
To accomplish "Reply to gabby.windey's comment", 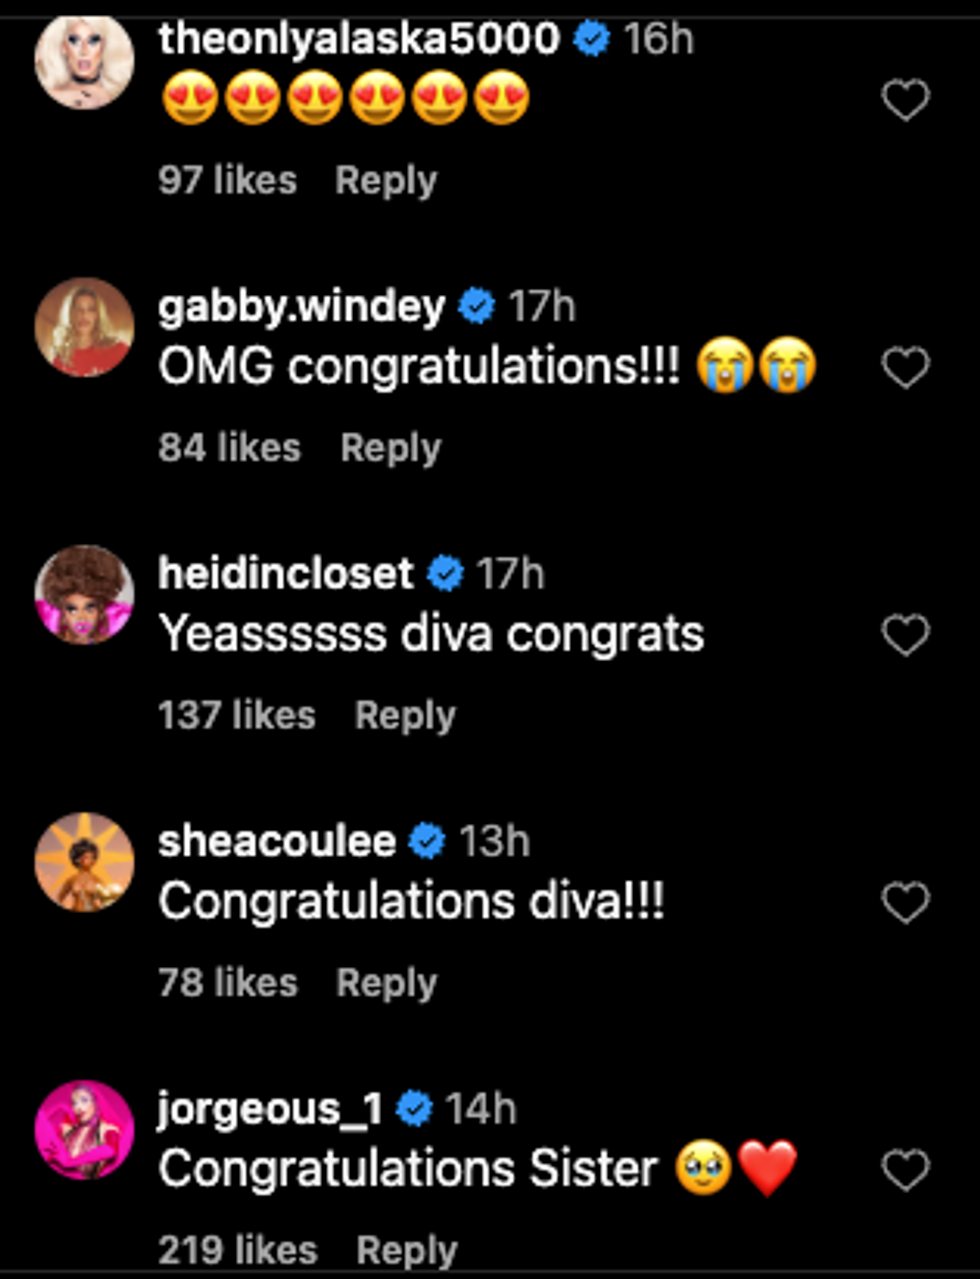I will pos(390,448).
